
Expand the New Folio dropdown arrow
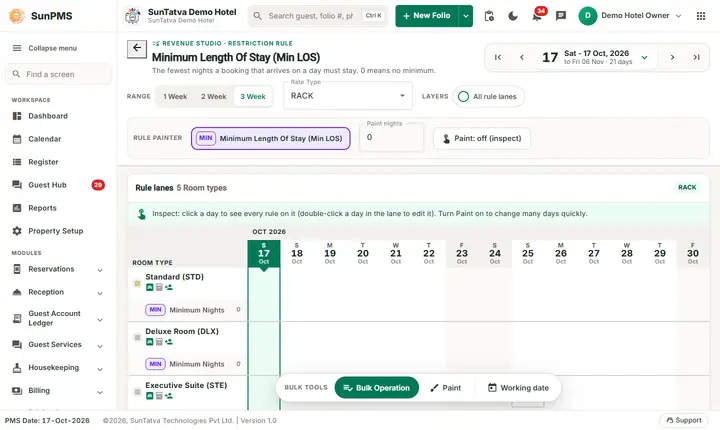(x=466, y=16)
